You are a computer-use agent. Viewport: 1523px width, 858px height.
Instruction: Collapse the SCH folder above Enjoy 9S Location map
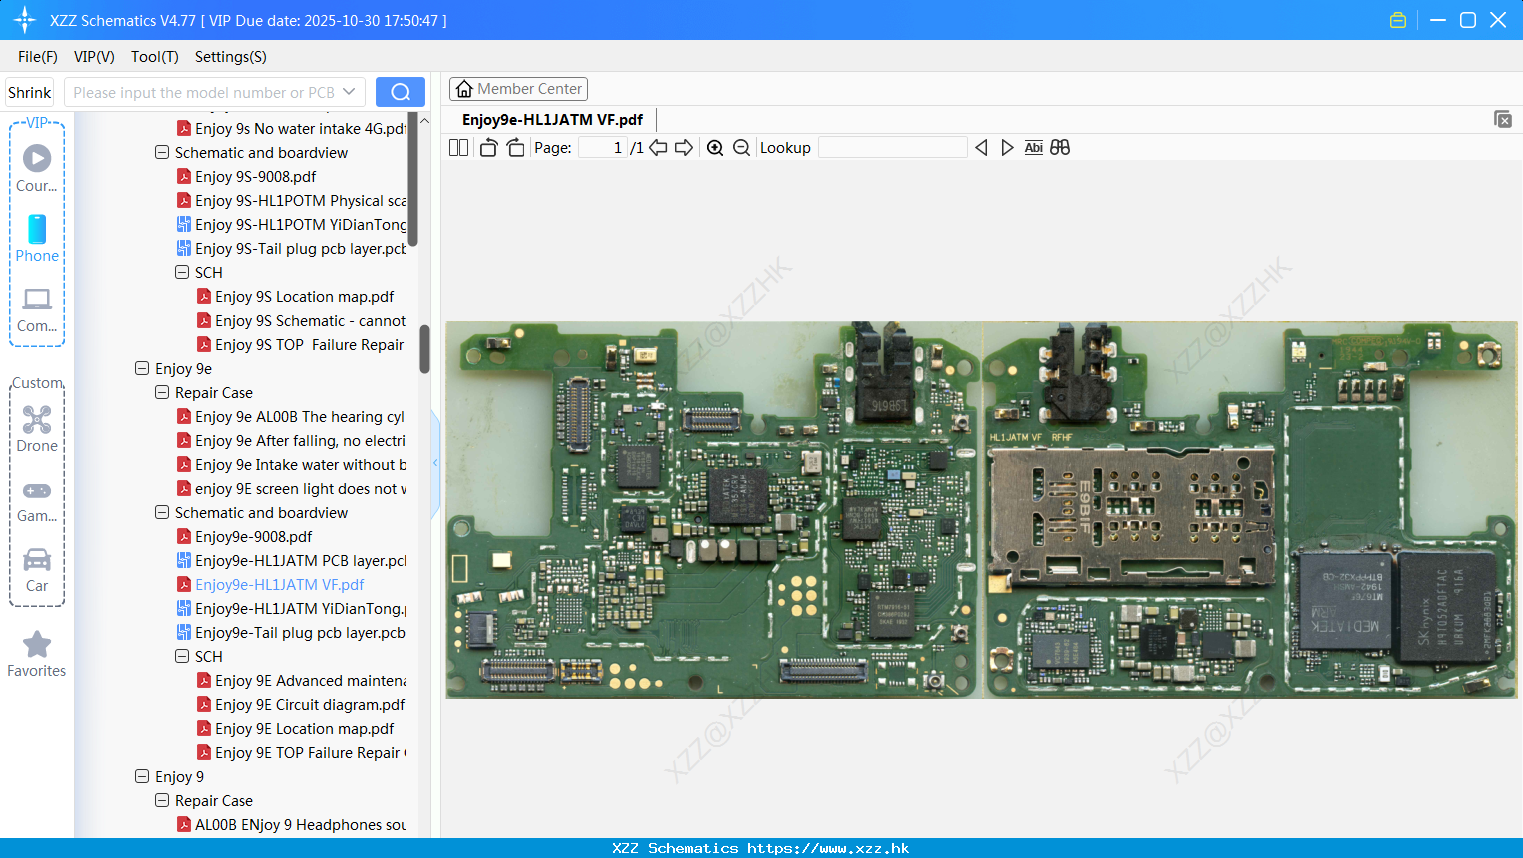pyautogui.click(x=182, y=272)
